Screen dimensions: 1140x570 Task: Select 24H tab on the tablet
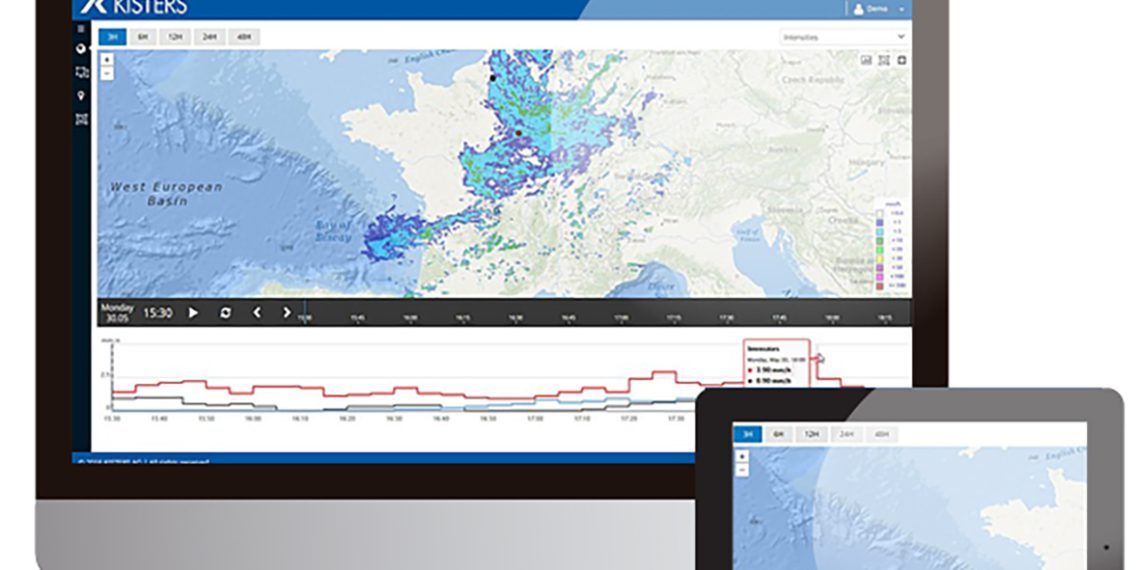(x=846, y=435)
